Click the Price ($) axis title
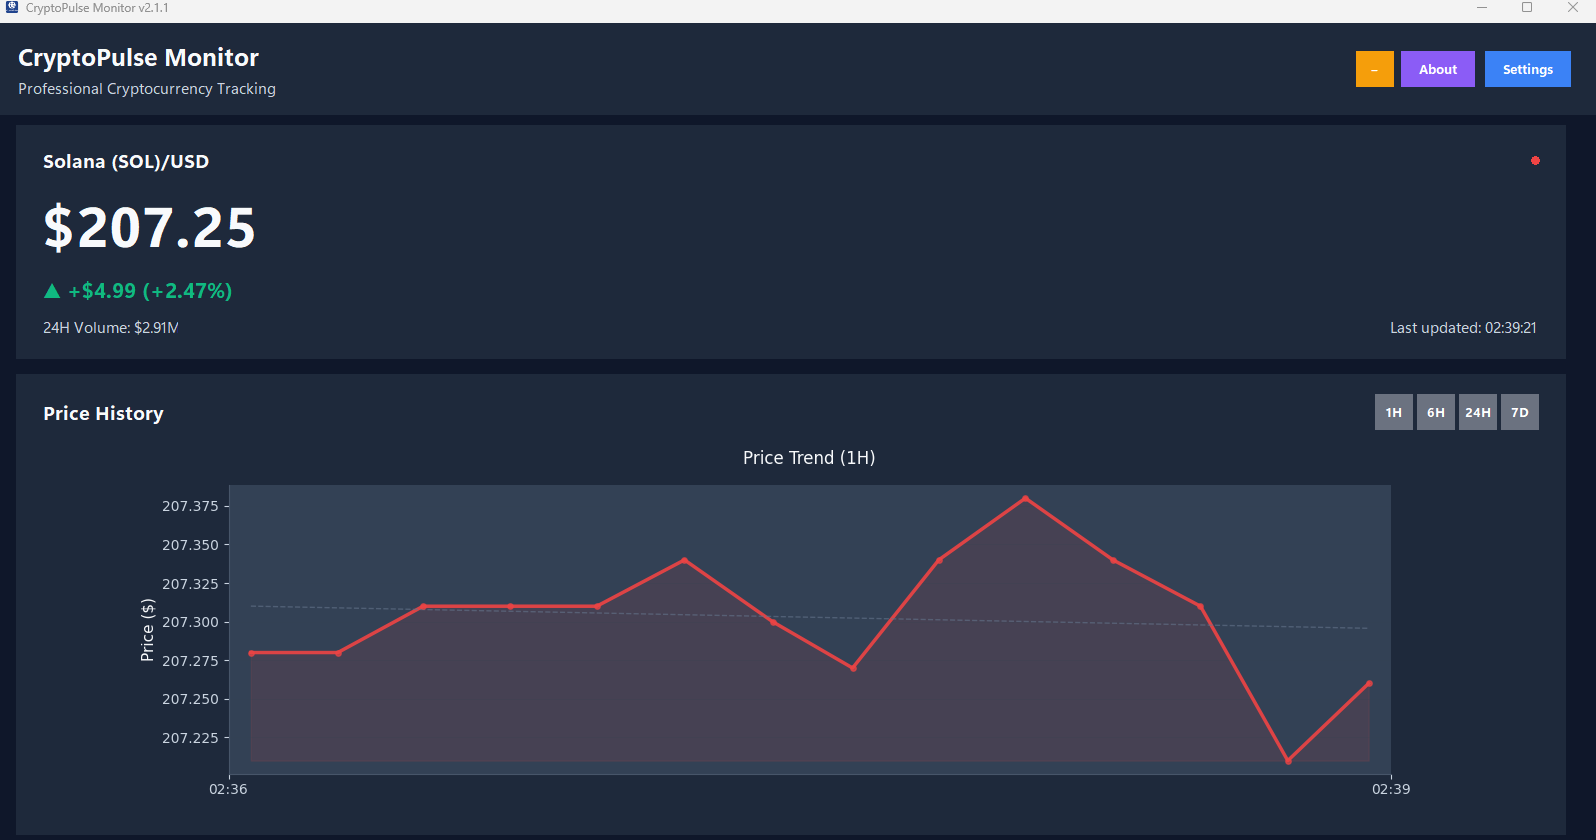1596x840 pixels. (147, 630)
